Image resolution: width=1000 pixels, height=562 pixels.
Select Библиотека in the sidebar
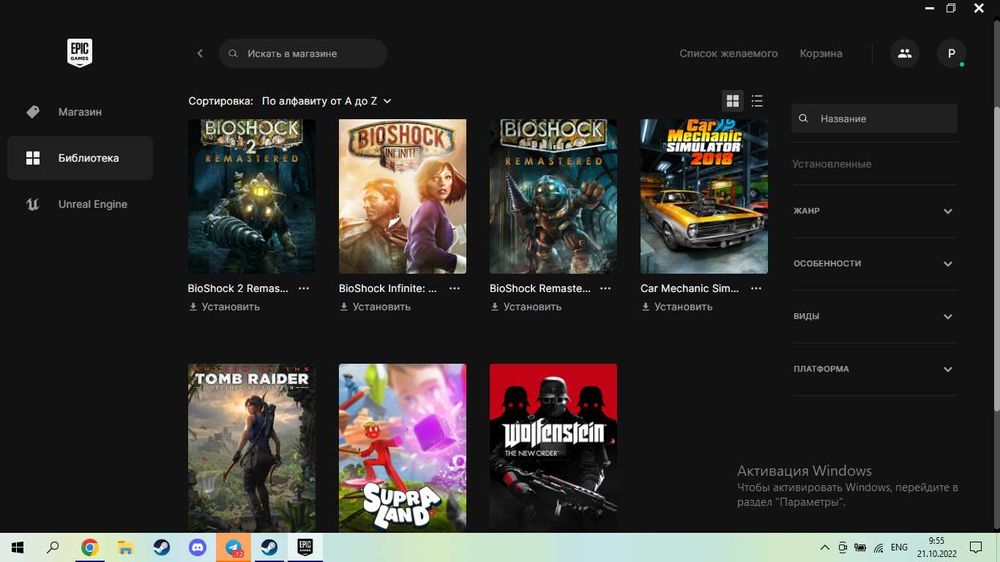point(80,158)
